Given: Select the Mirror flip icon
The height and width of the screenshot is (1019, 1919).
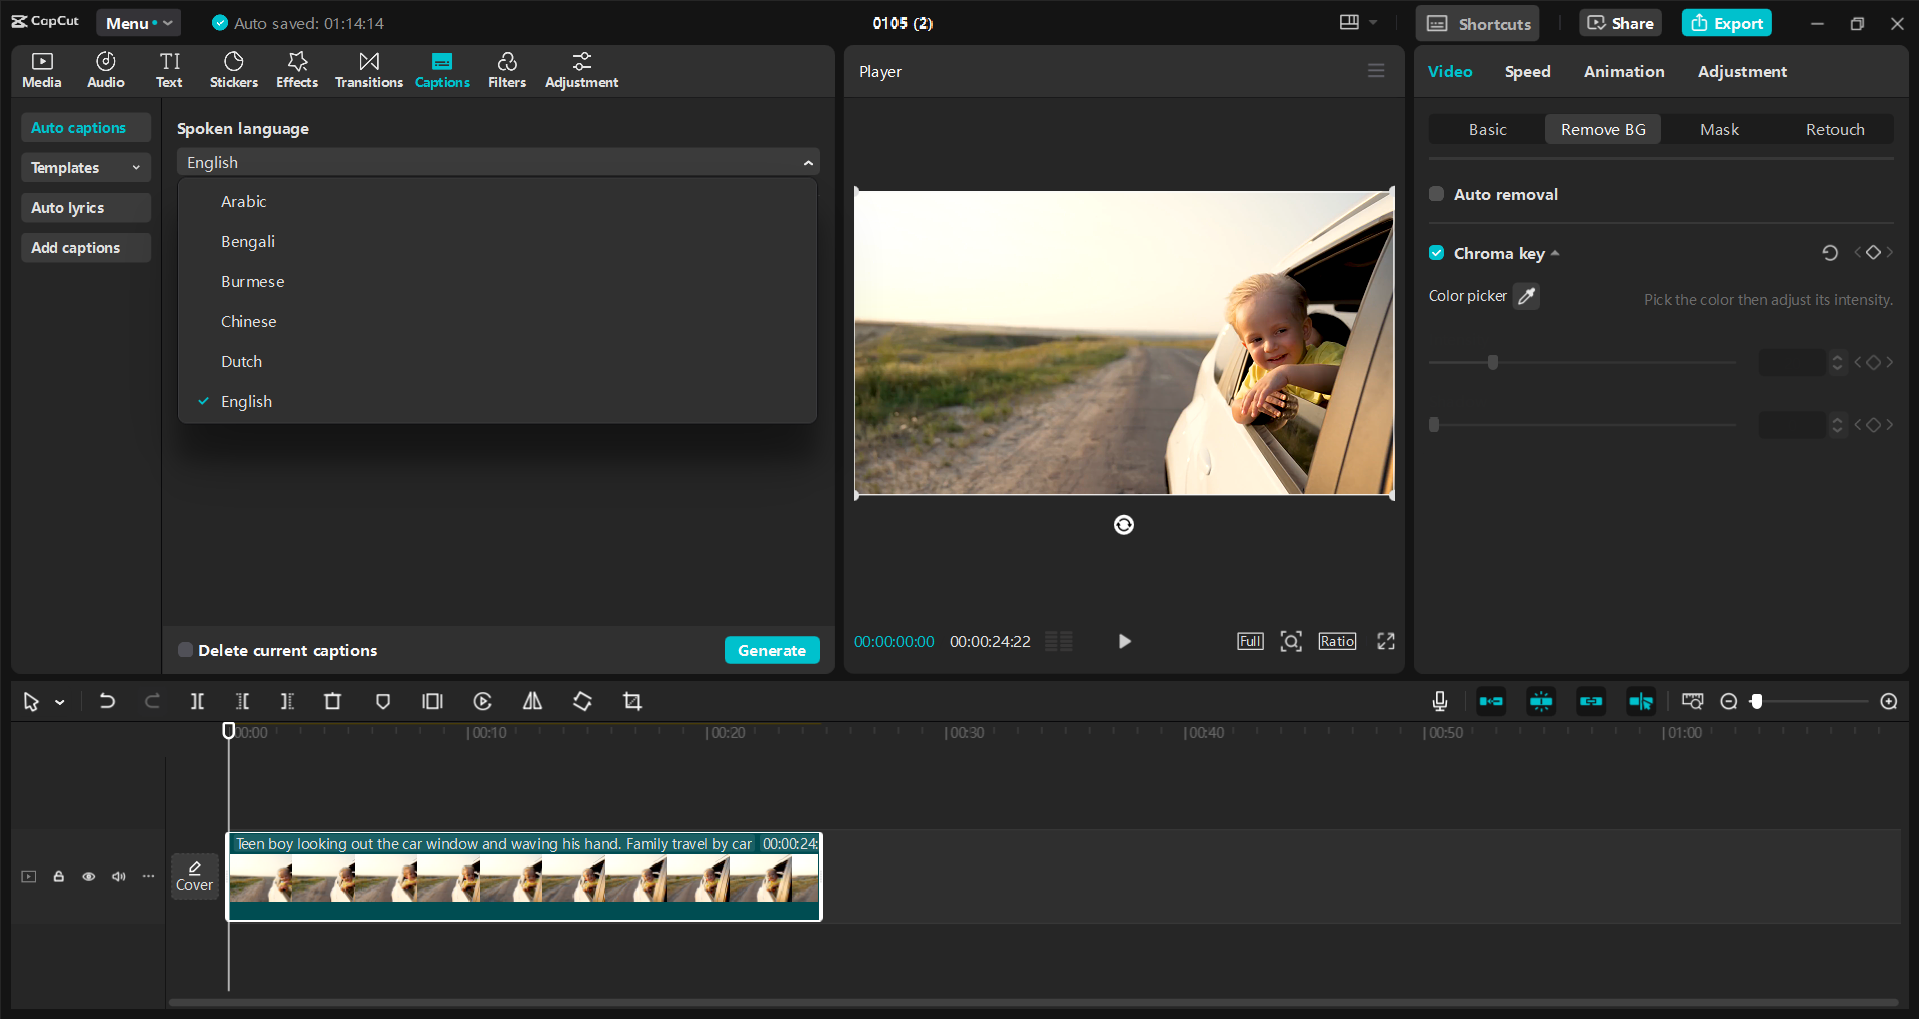Looking at the screenshot, I should click(532, 701).
